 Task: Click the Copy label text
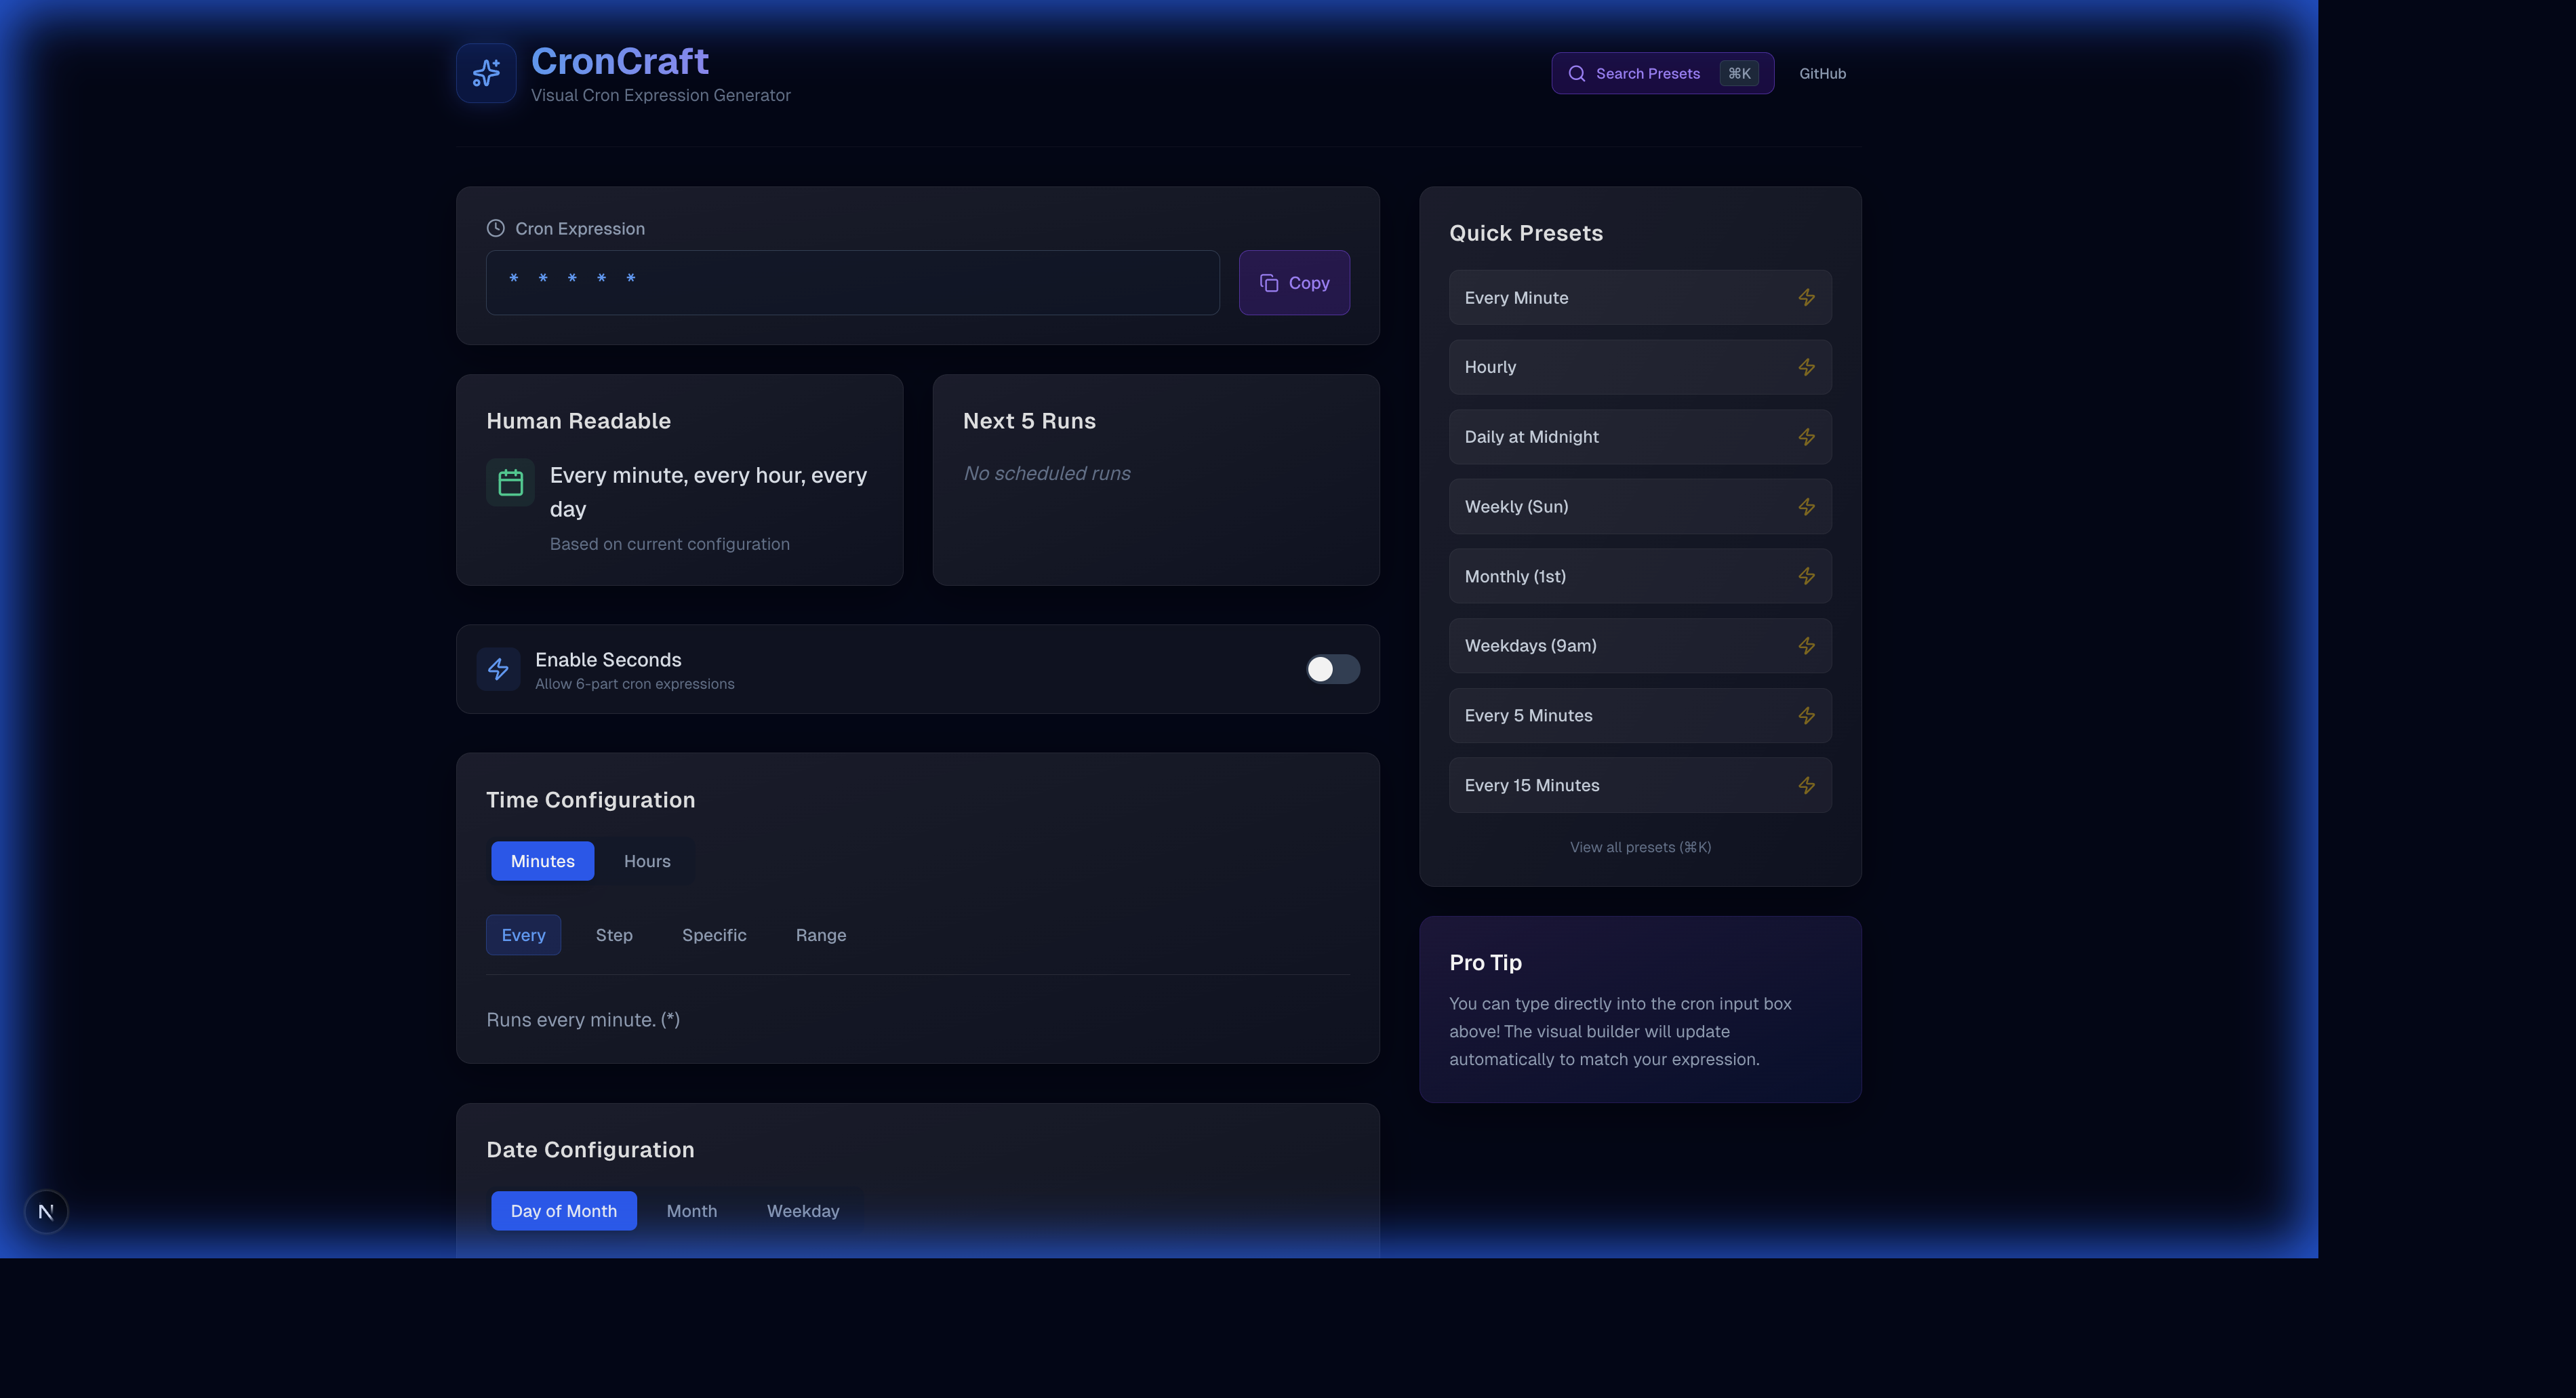click(1309, 283)
